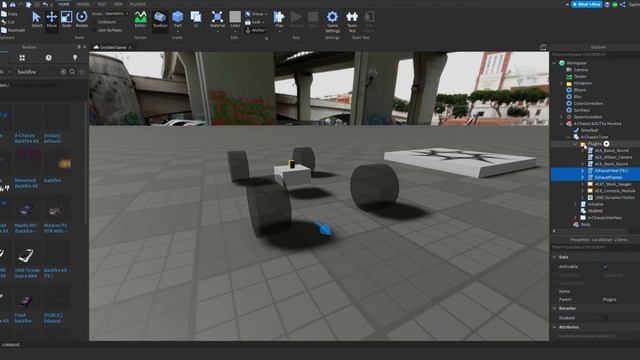Switch to the MODEL ribbon tab
Image resolution: width=640 pixels, height=360 pixels.
[83, 4]
